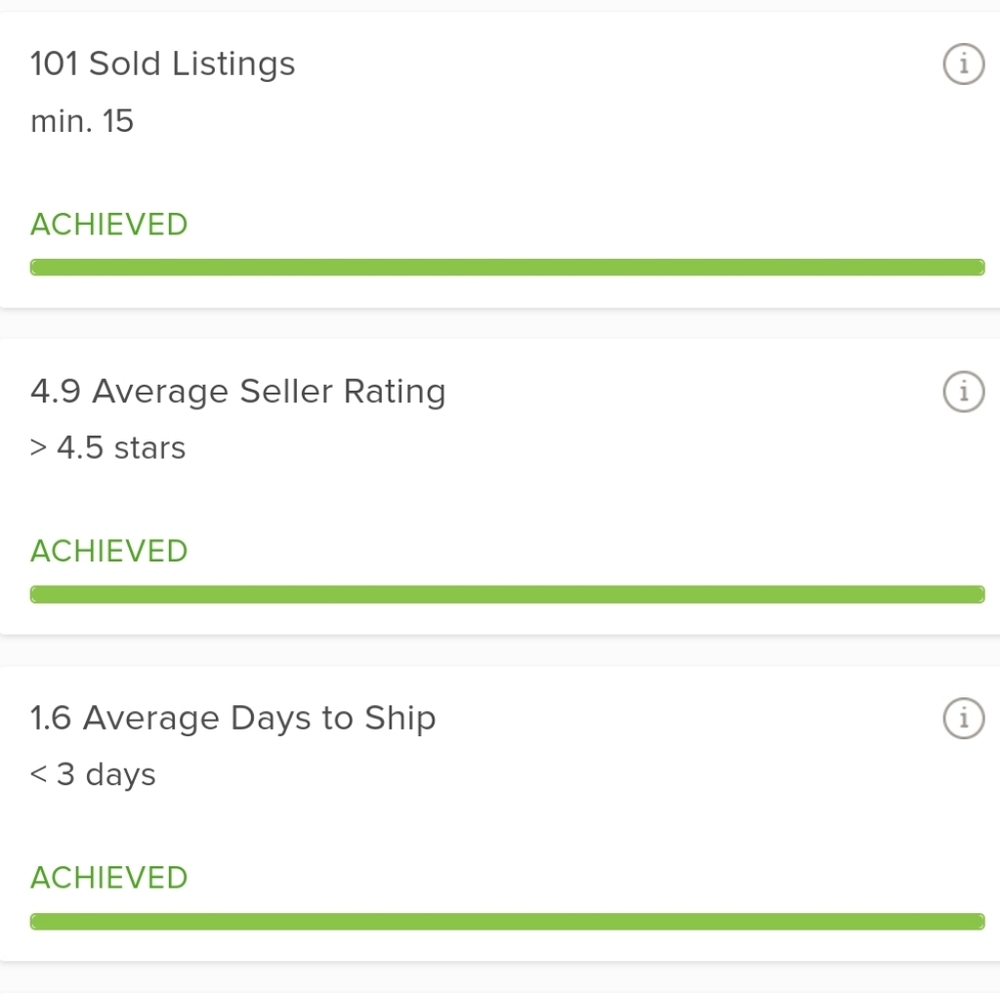Select the '4.9 Average Seller Rating' heading

point(238,391)
